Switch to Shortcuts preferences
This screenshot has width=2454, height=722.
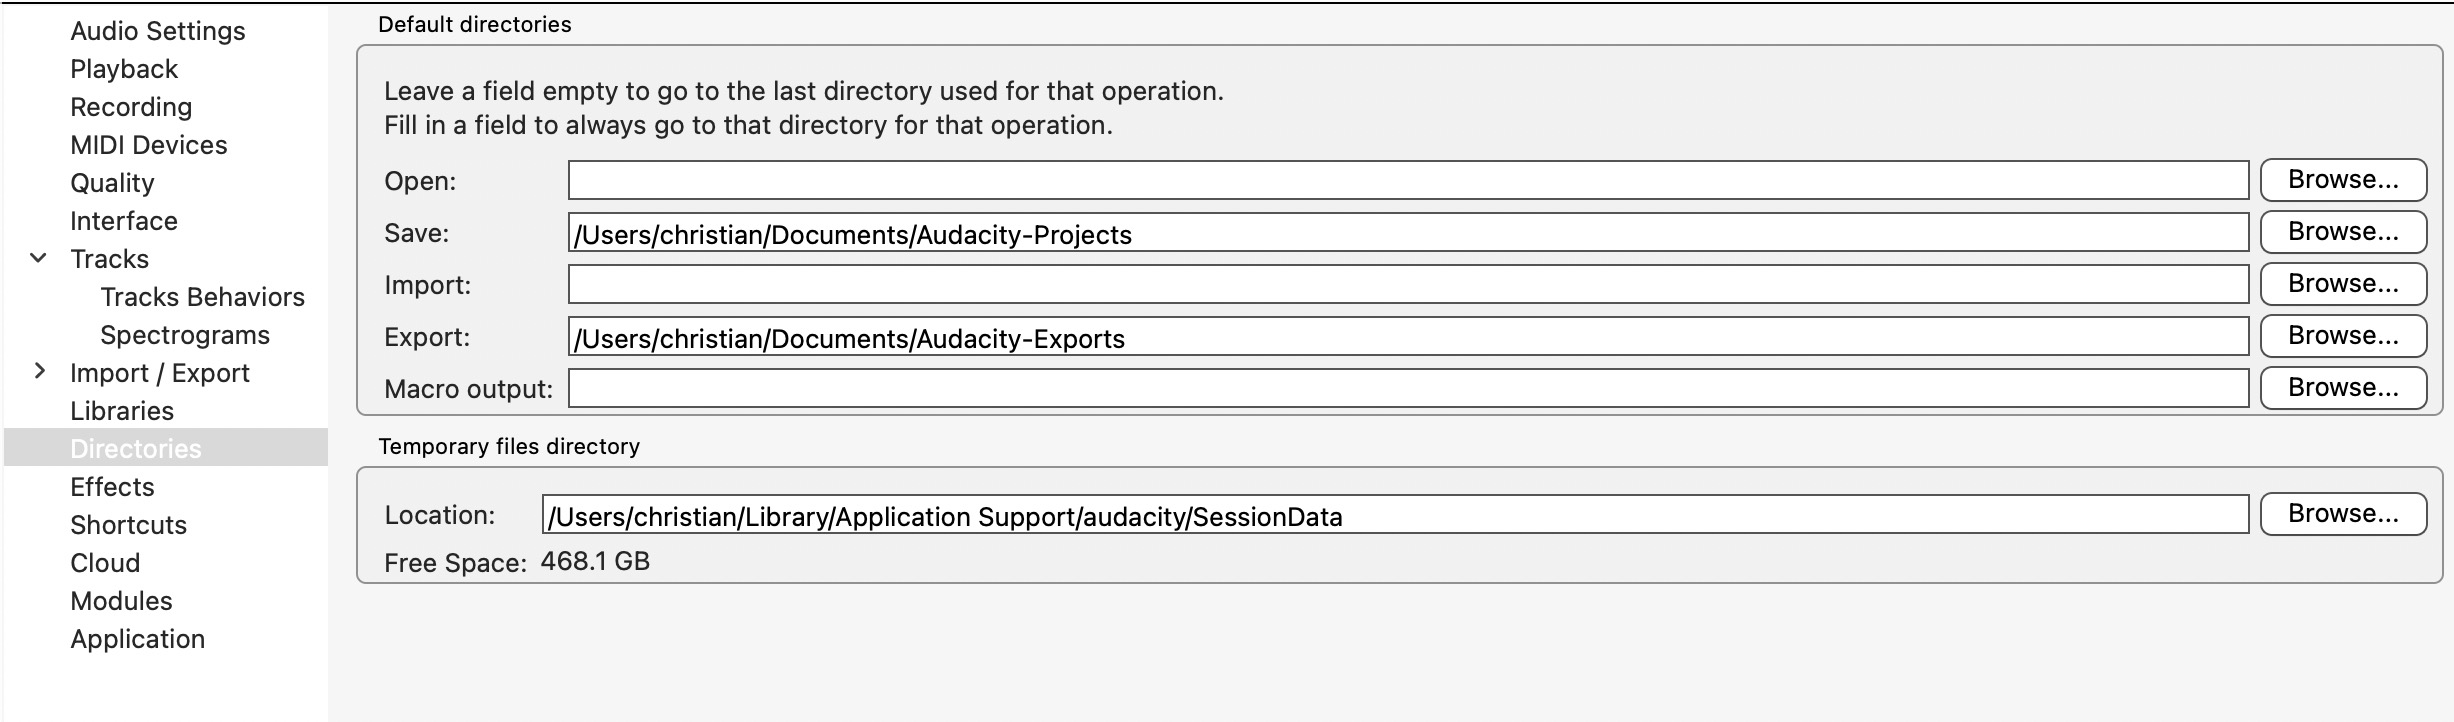coord(128,525)
